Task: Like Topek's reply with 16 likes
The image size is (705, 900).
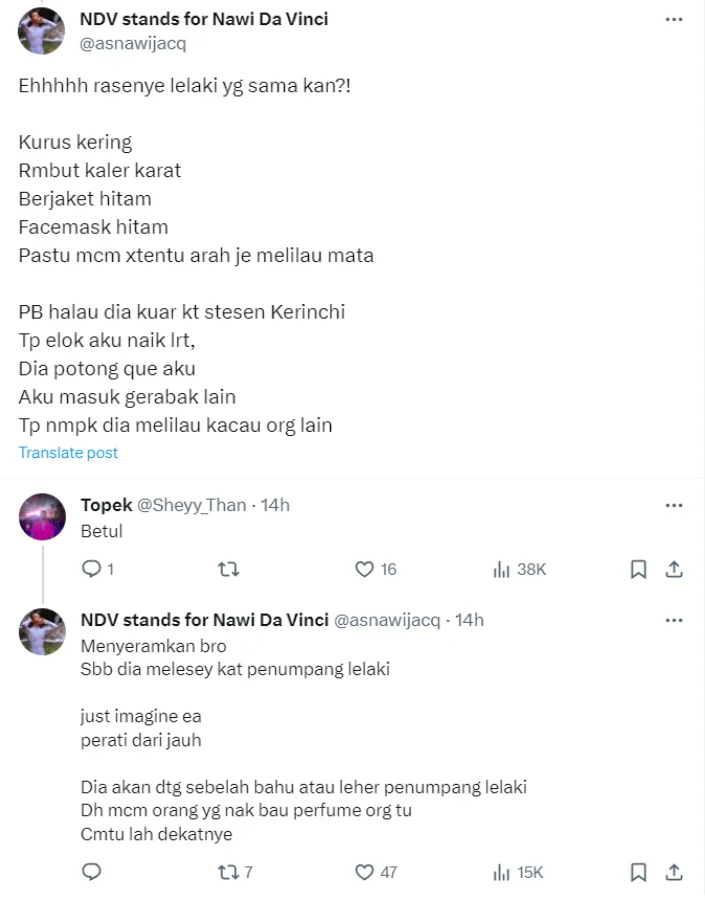Action: coord(365,569)
